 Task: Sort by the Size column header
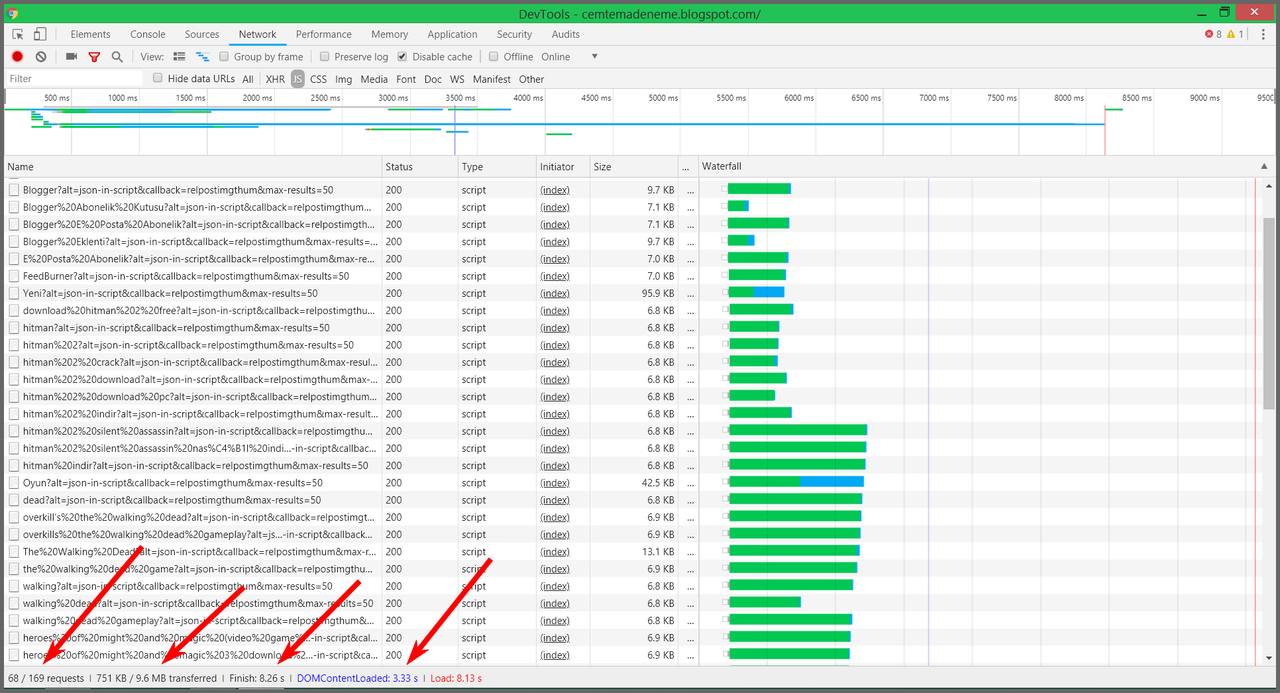(x=633, y=167)
